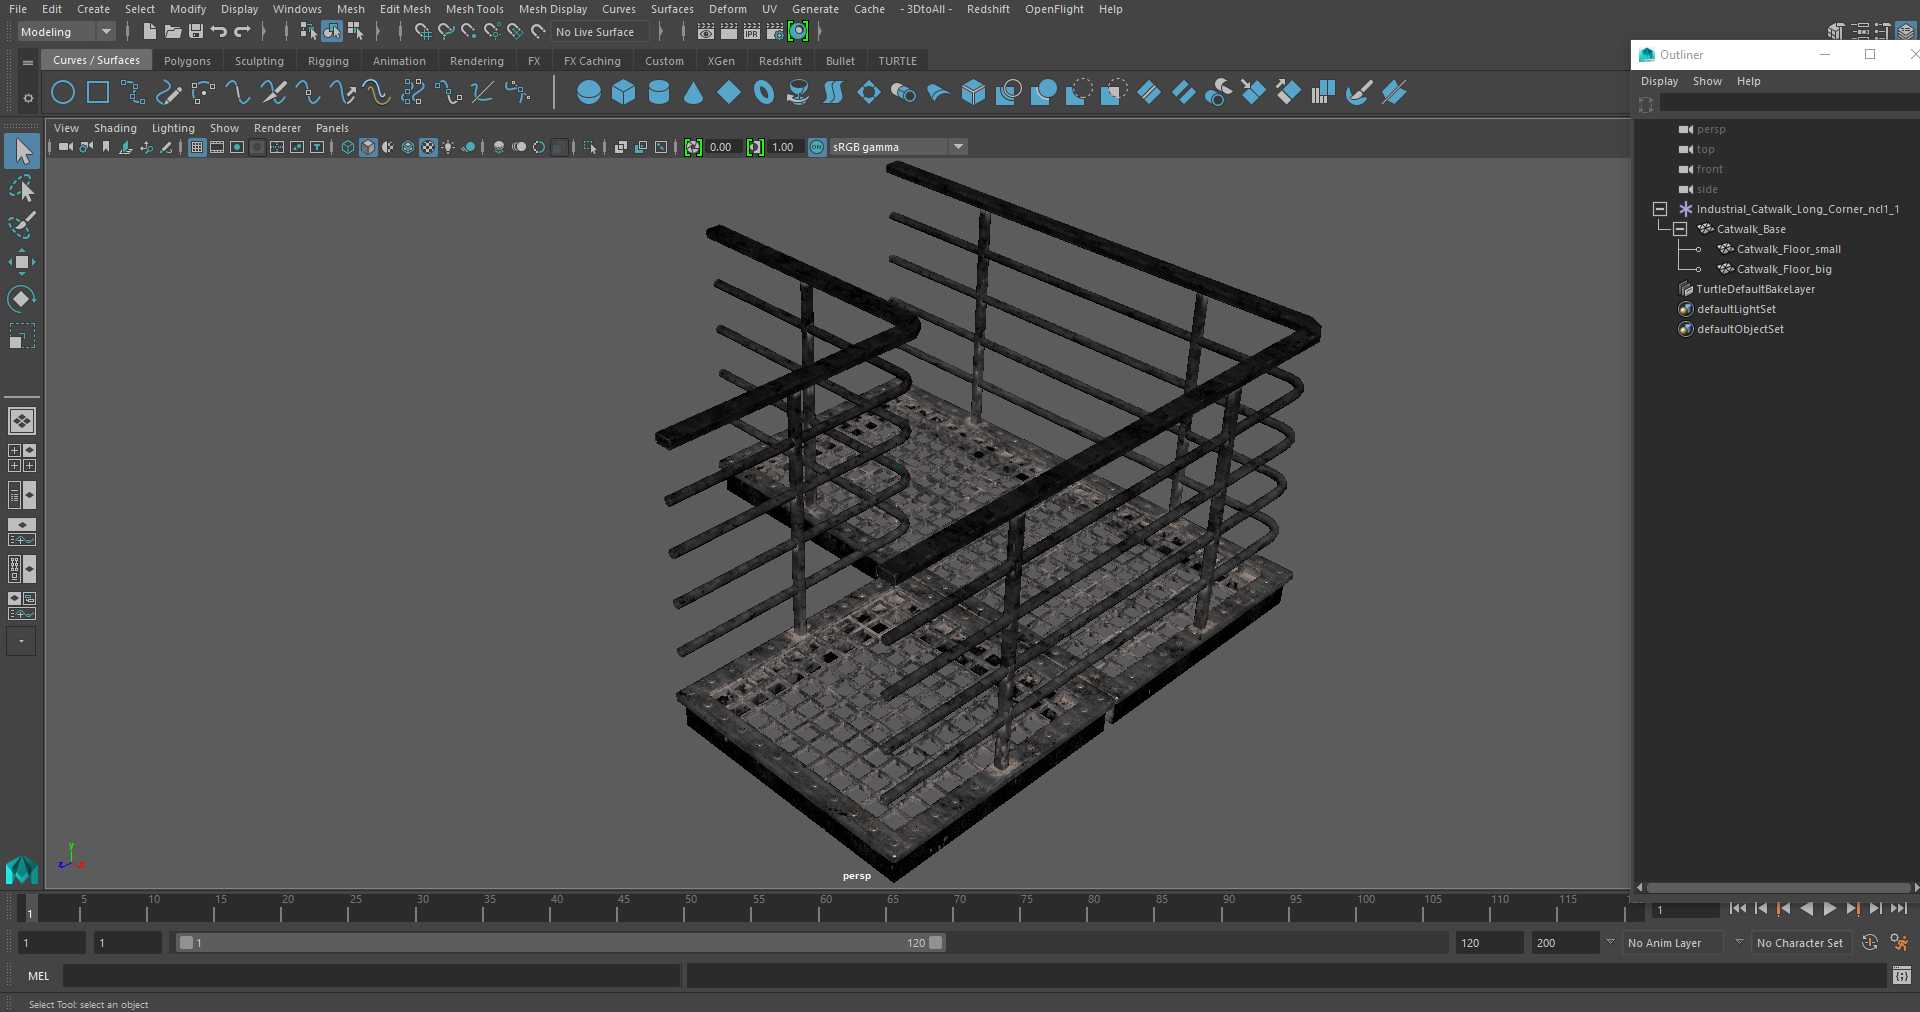The image size is (1920, 1012).
Task: Activate the Lasso Select tool
Action: [x=22, y=188]
